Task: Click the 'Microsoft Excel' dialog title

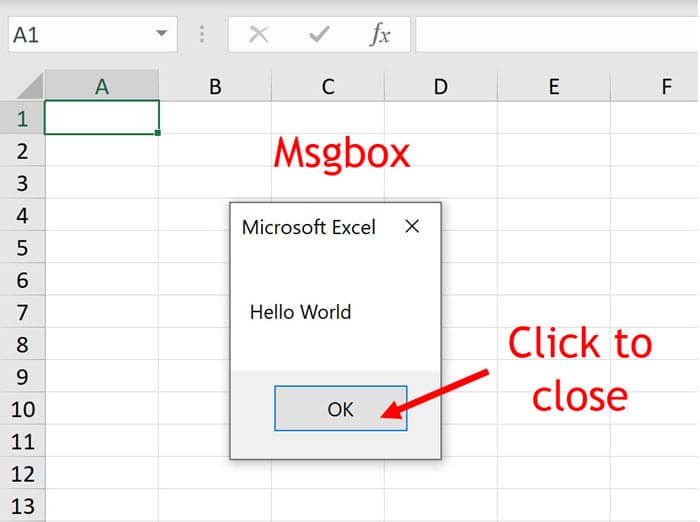Action: (308, 227)
